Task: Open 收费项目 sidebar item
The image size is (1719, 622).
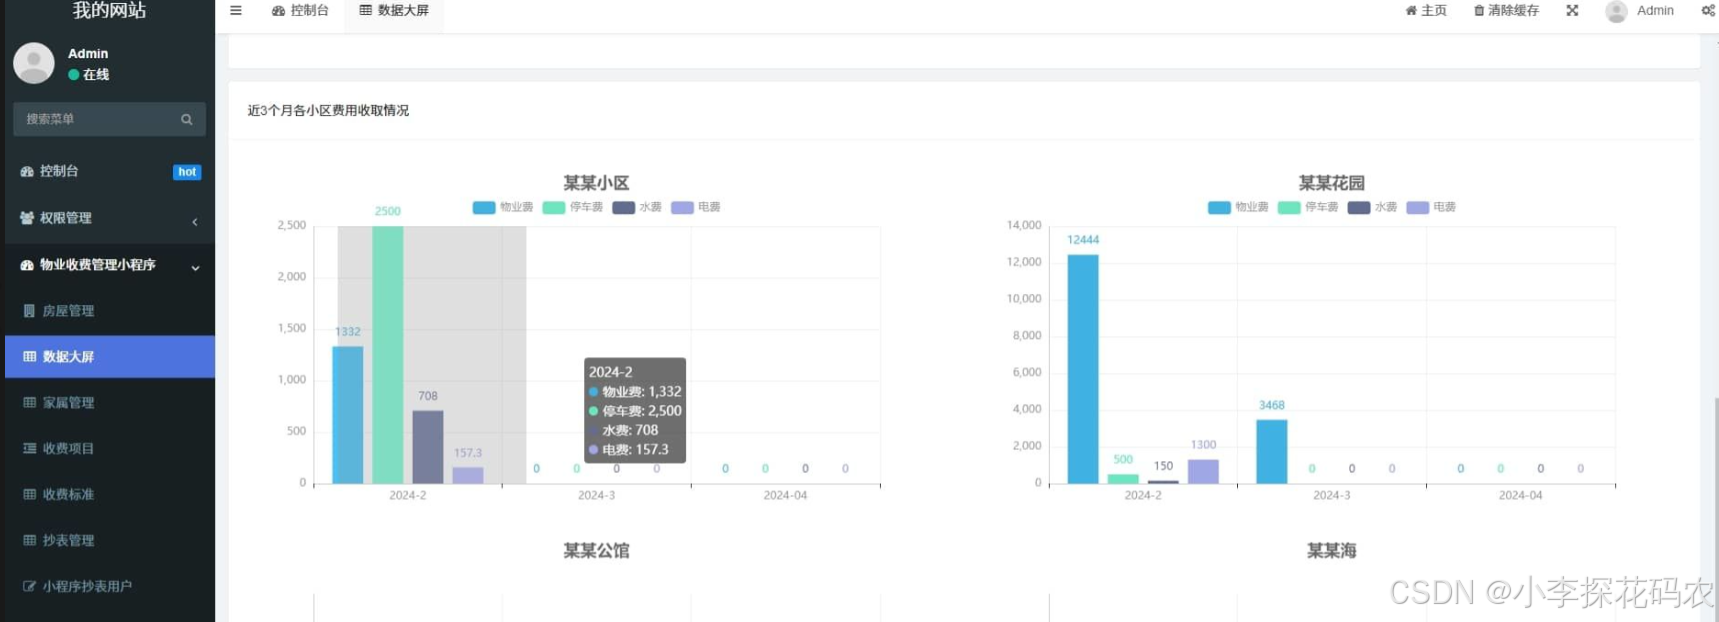Action: click(x=110, y=449)
